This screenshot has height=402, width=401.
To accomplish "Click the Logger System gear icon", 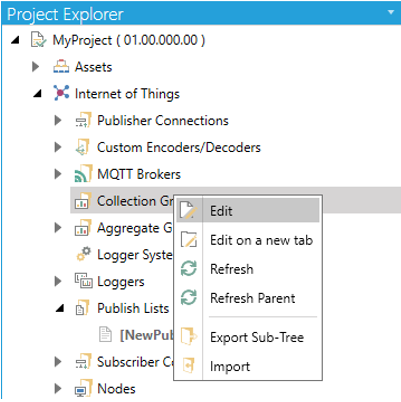I will pyautogui.click(x=83, y=254).
